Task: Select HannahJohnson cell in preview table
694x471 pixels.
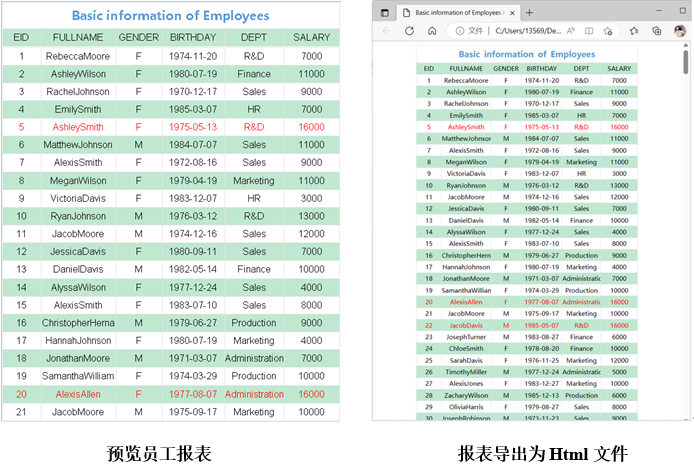Action: [78, 340]
